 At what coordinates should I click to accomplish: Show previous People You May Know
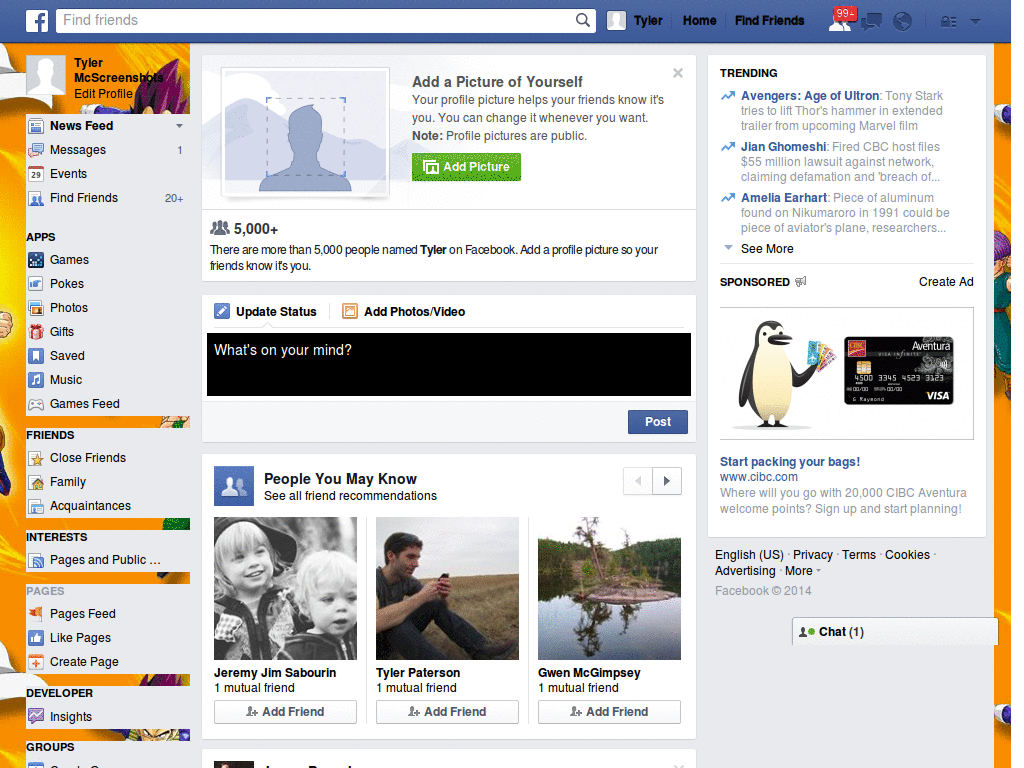point(638,481)
